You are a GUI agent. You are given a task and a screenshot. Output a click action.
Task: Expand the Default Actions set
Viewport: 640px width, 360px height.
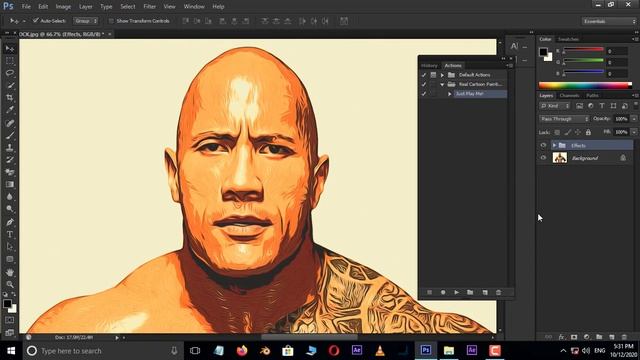click(442, 75)
